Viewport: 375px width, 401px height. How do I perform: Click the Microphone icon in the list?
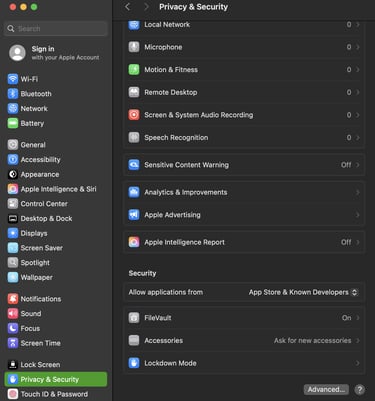[134, 47]
